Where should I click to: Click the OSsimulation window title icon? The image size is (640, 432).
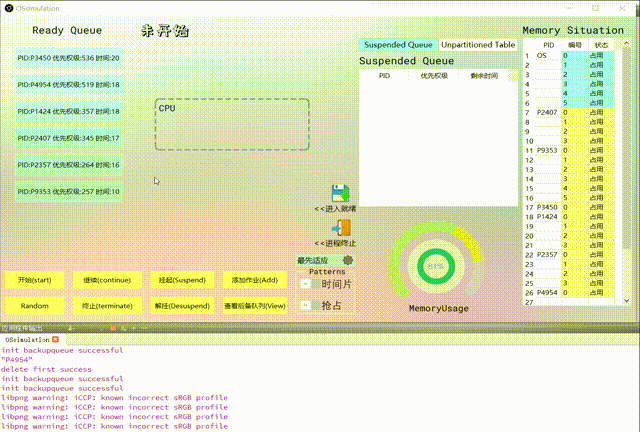point(9,8)
